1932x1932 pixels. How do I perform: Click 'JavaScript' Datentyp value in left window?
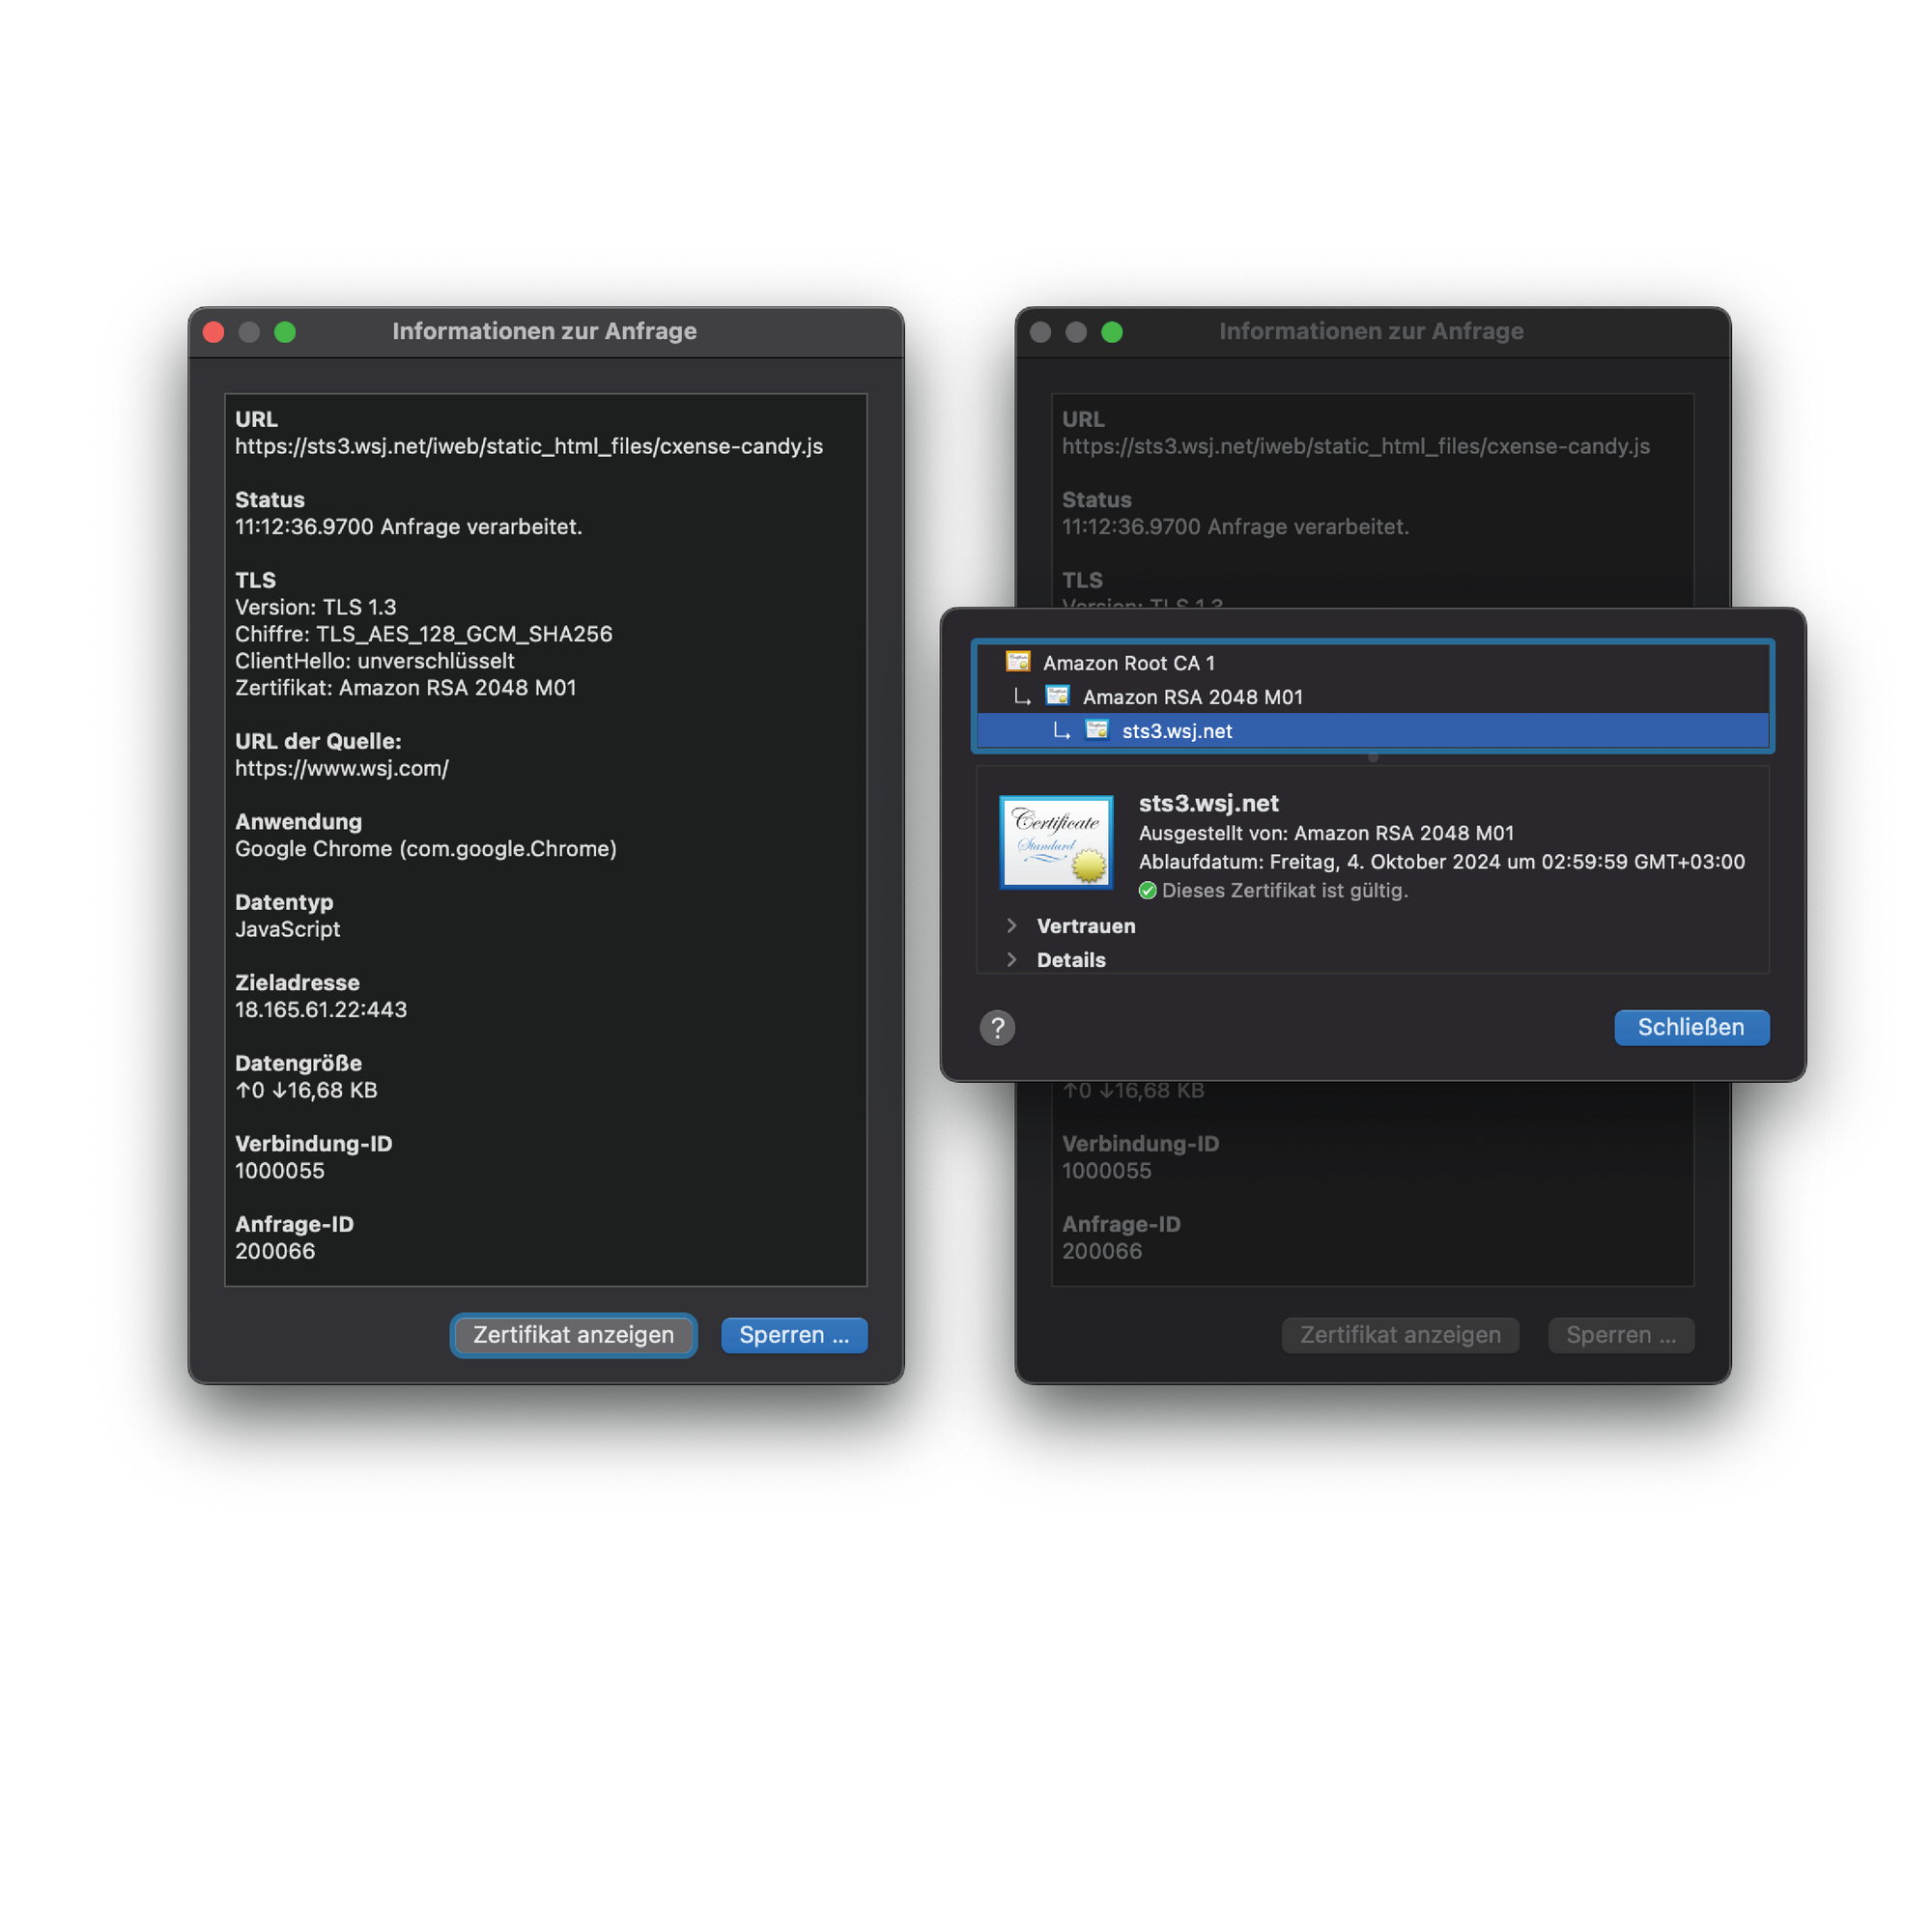[288, 929]
